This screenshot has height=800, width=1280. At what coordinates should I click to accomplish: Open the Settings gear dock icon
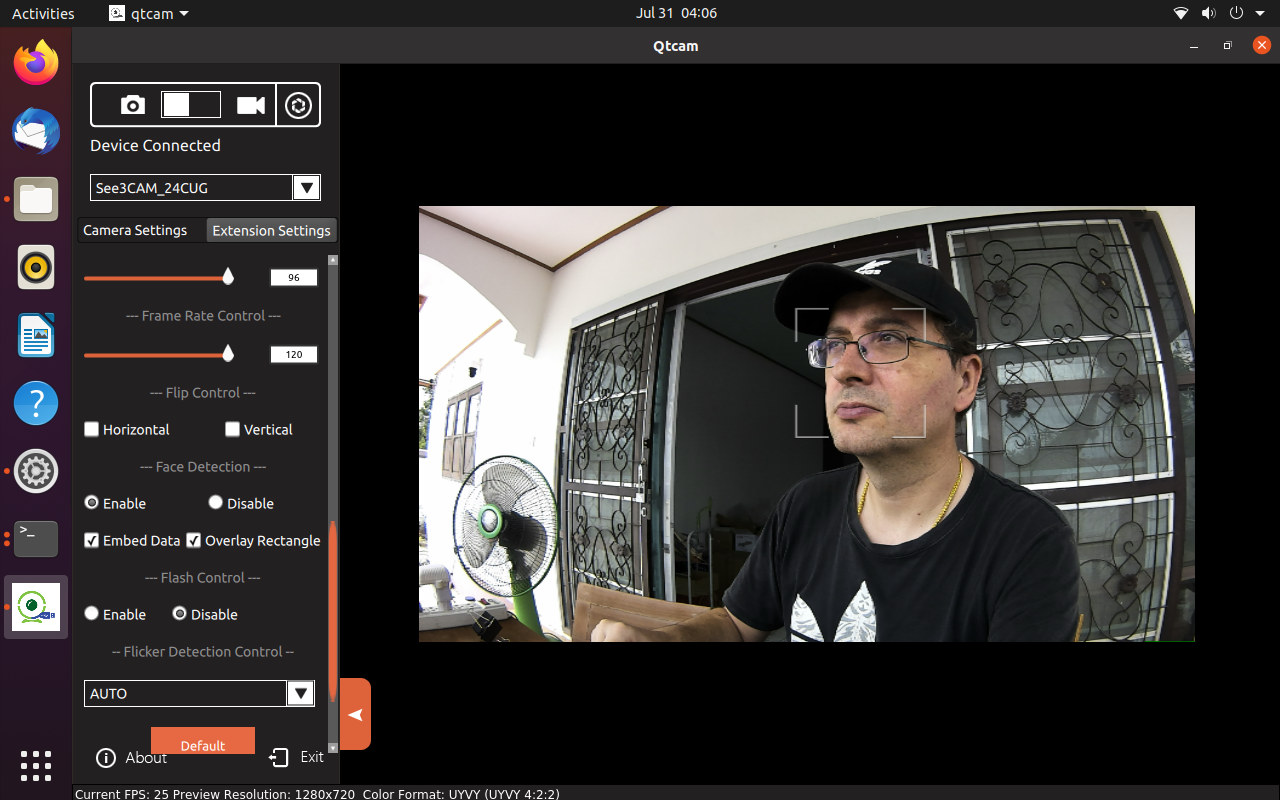(36, 471)
